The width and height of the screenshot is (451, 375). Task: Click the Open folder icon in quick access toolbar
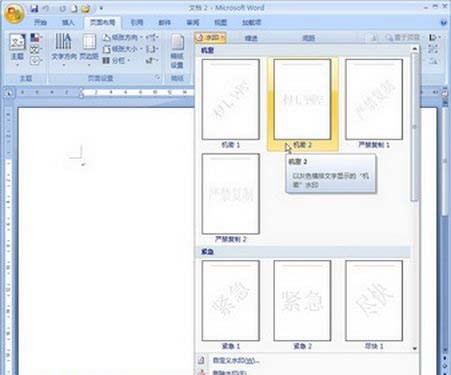tap(86, 9)
